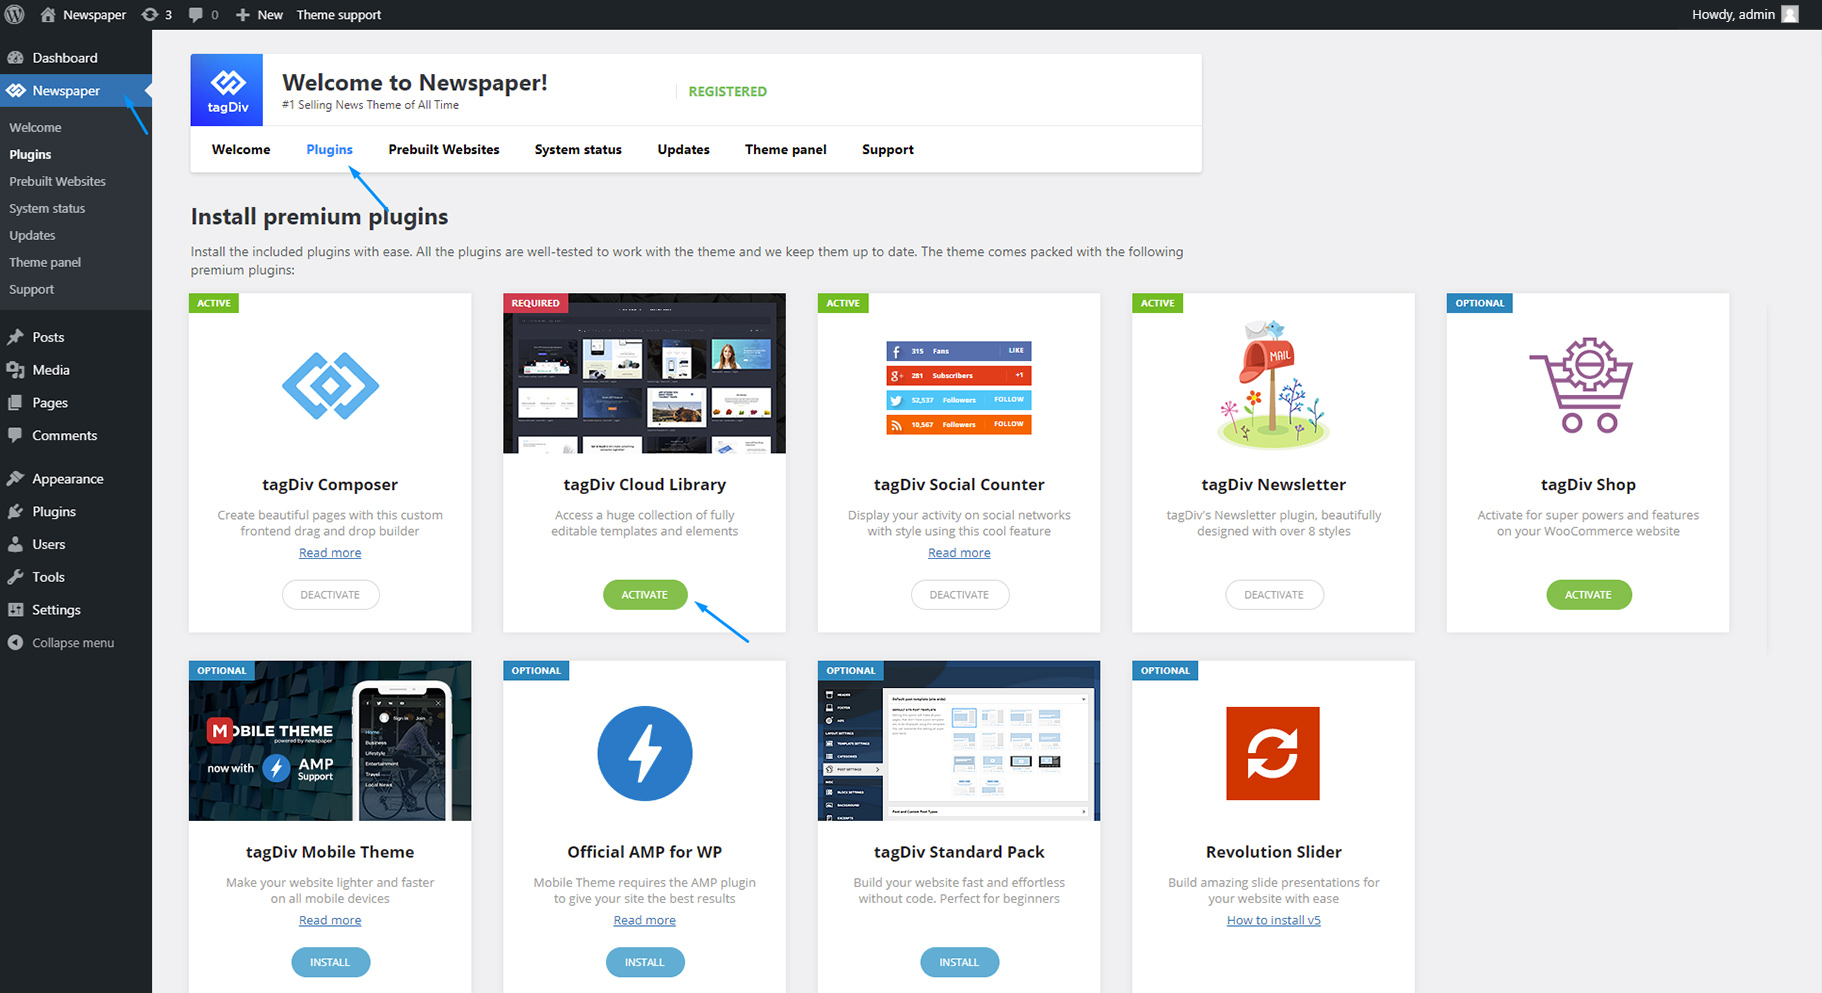The width and height of the screenshot is (1822, 993).
Task: Click the Media icon in sidebar
Action: click(x=15, y=370)
